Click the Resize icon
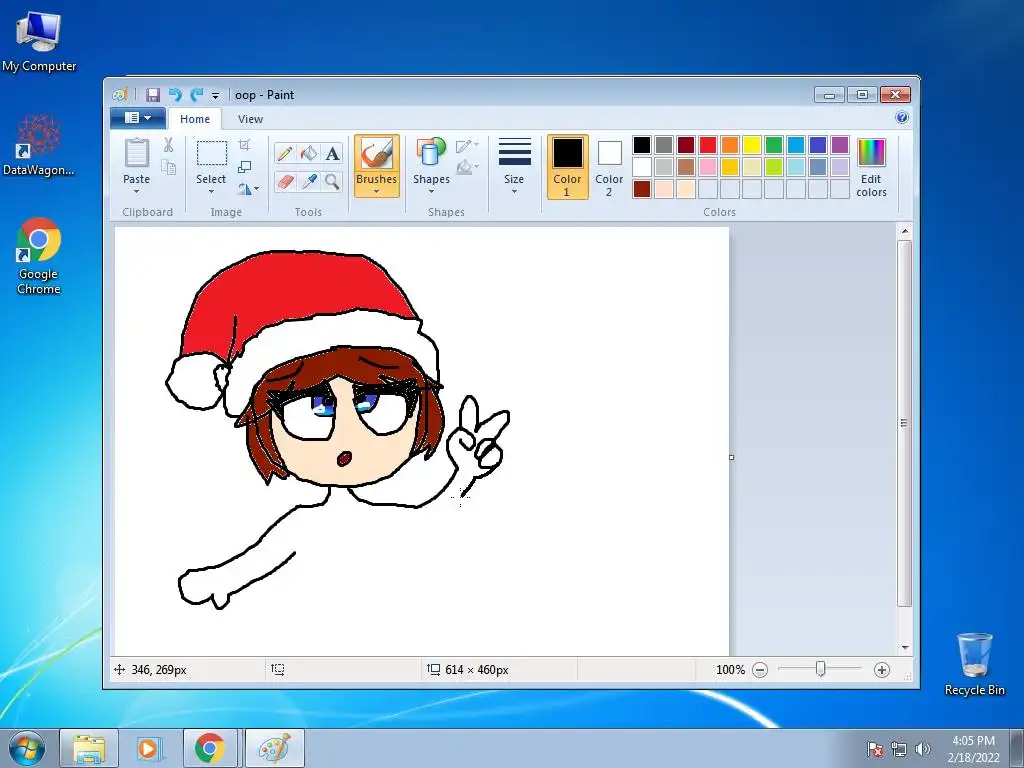Screen dimensions: 1024x768 click(x=245, y=167)
